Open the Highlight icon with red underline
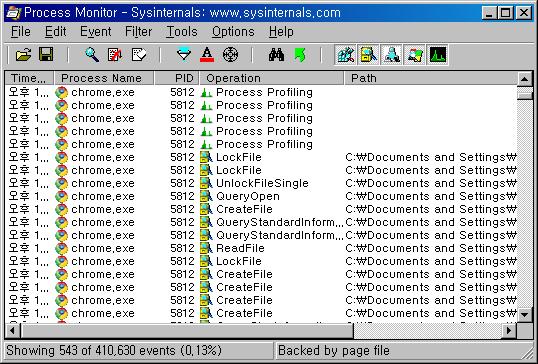This screenshot has height=364, width=538. click(207, 55)
